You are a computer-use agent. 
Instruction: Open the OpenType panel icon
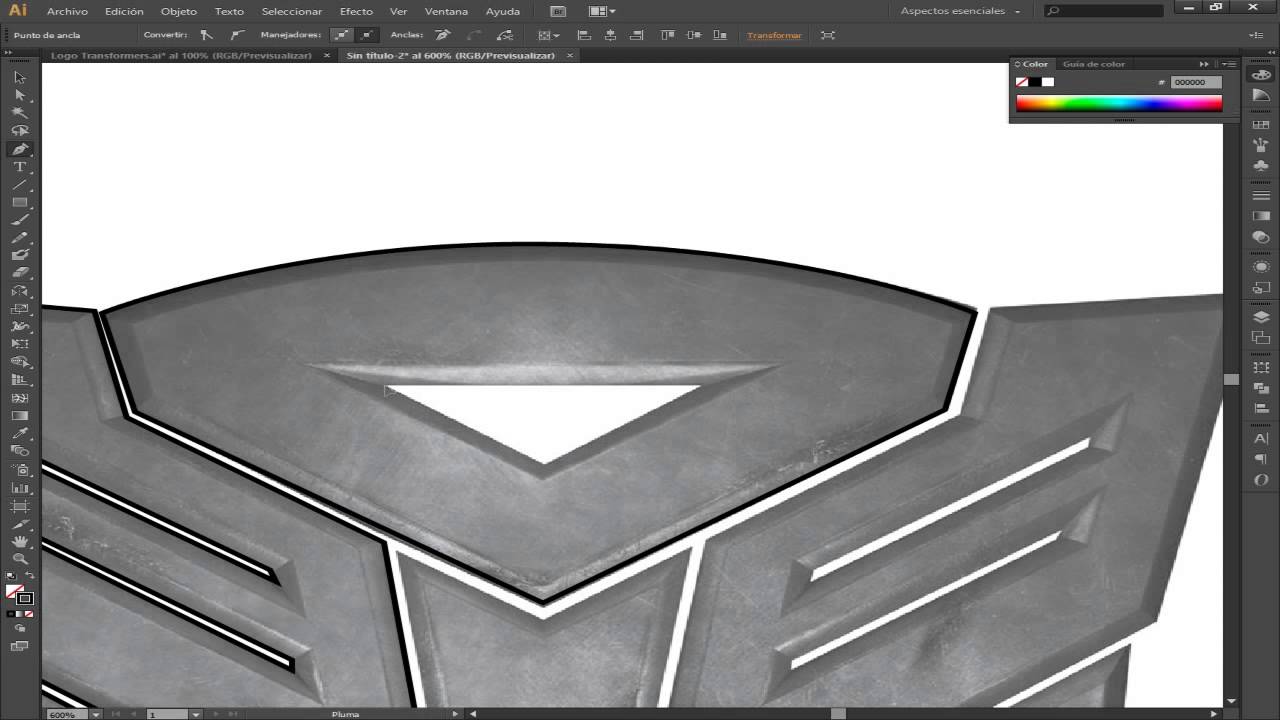1261,480
